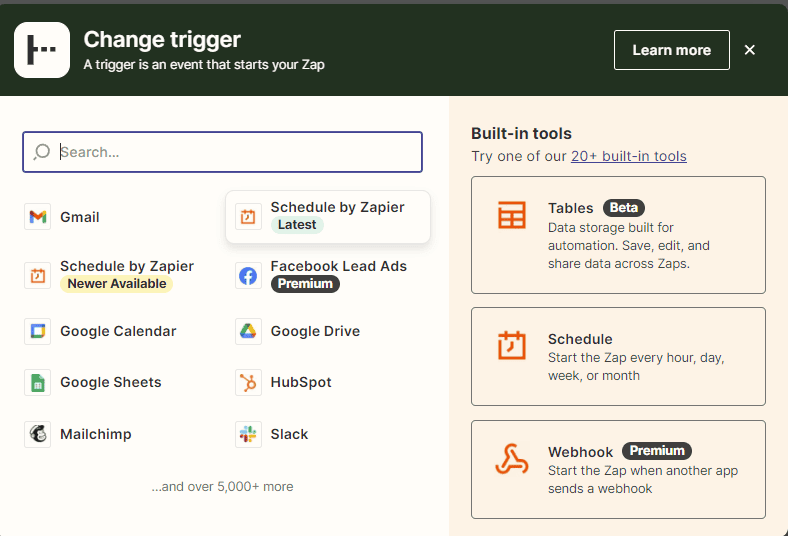Click the Change trigger heading
788x536 pixels.
[162, 39]
